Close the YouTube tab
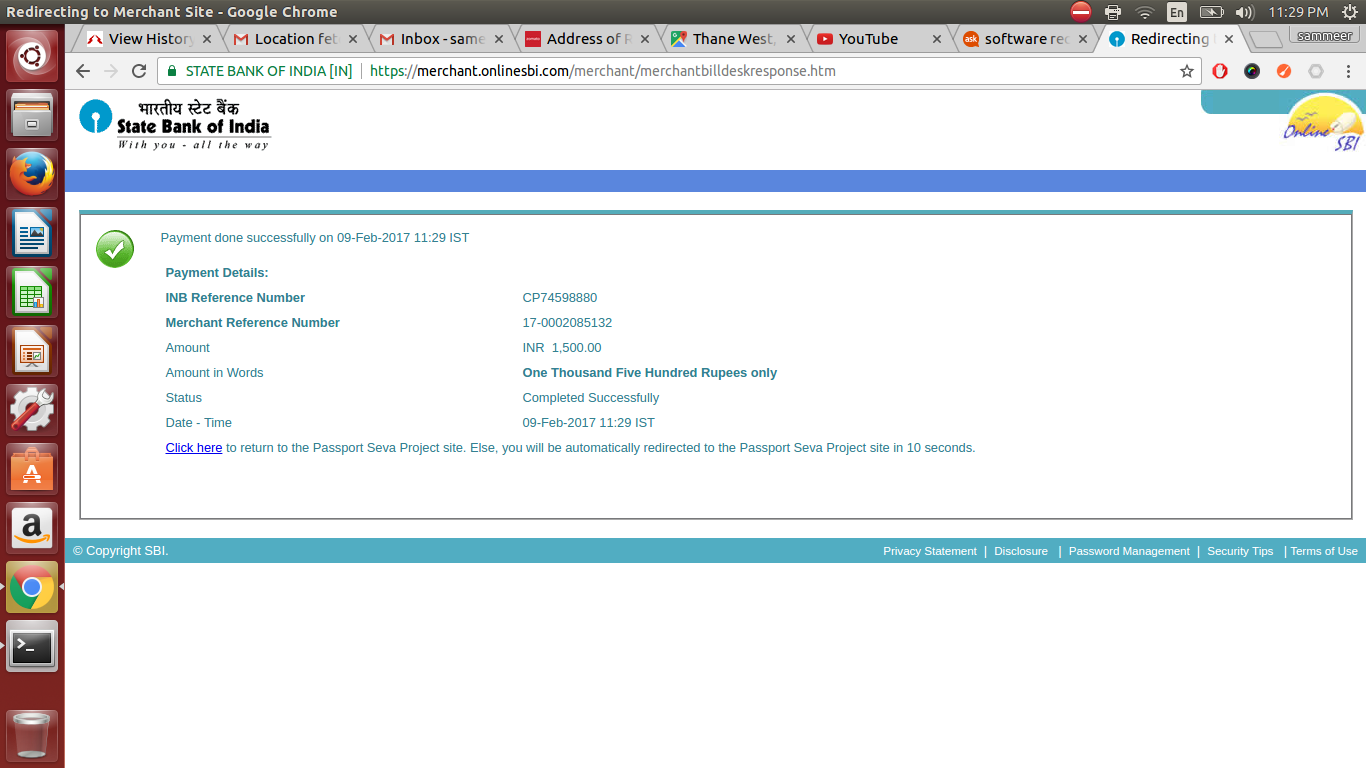Viewport: 1366px width, 768px height. (937, 39)
